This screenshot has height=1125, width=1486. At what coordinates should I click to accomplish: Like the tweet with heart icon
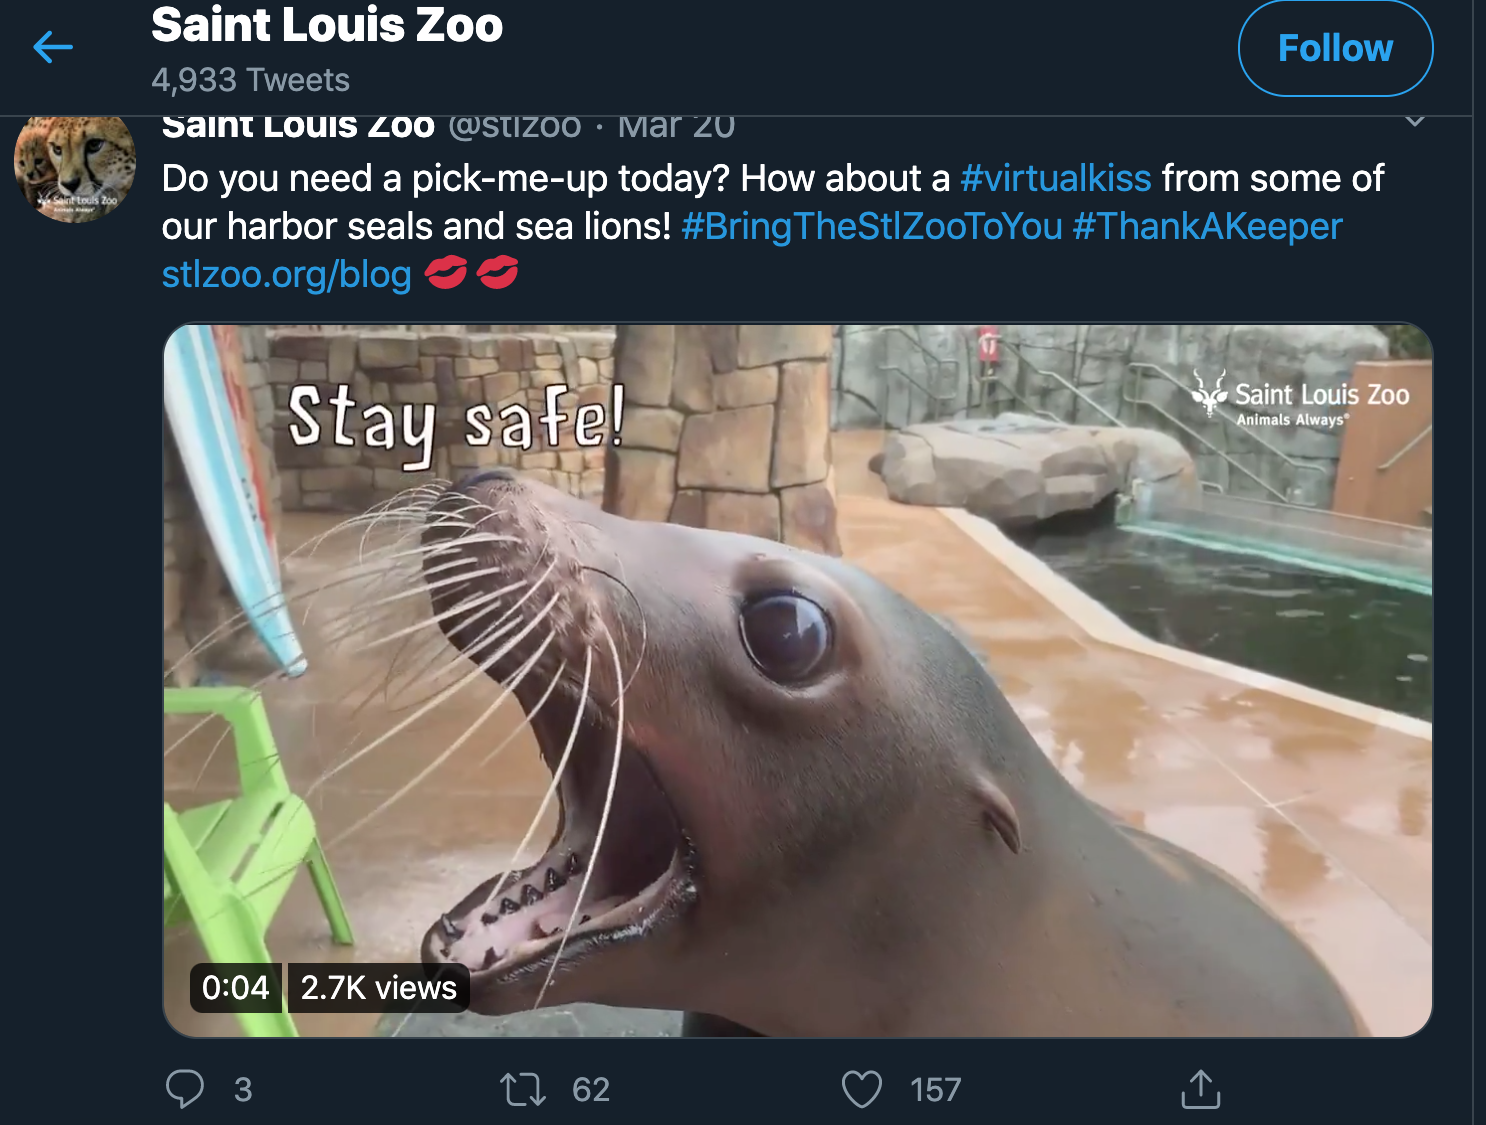(862, 1089)
